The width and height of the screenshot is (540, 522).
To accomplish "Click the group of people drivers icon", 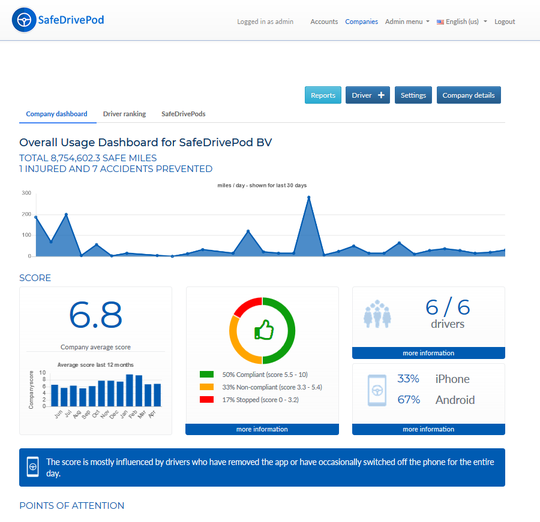I will point(377,314).
